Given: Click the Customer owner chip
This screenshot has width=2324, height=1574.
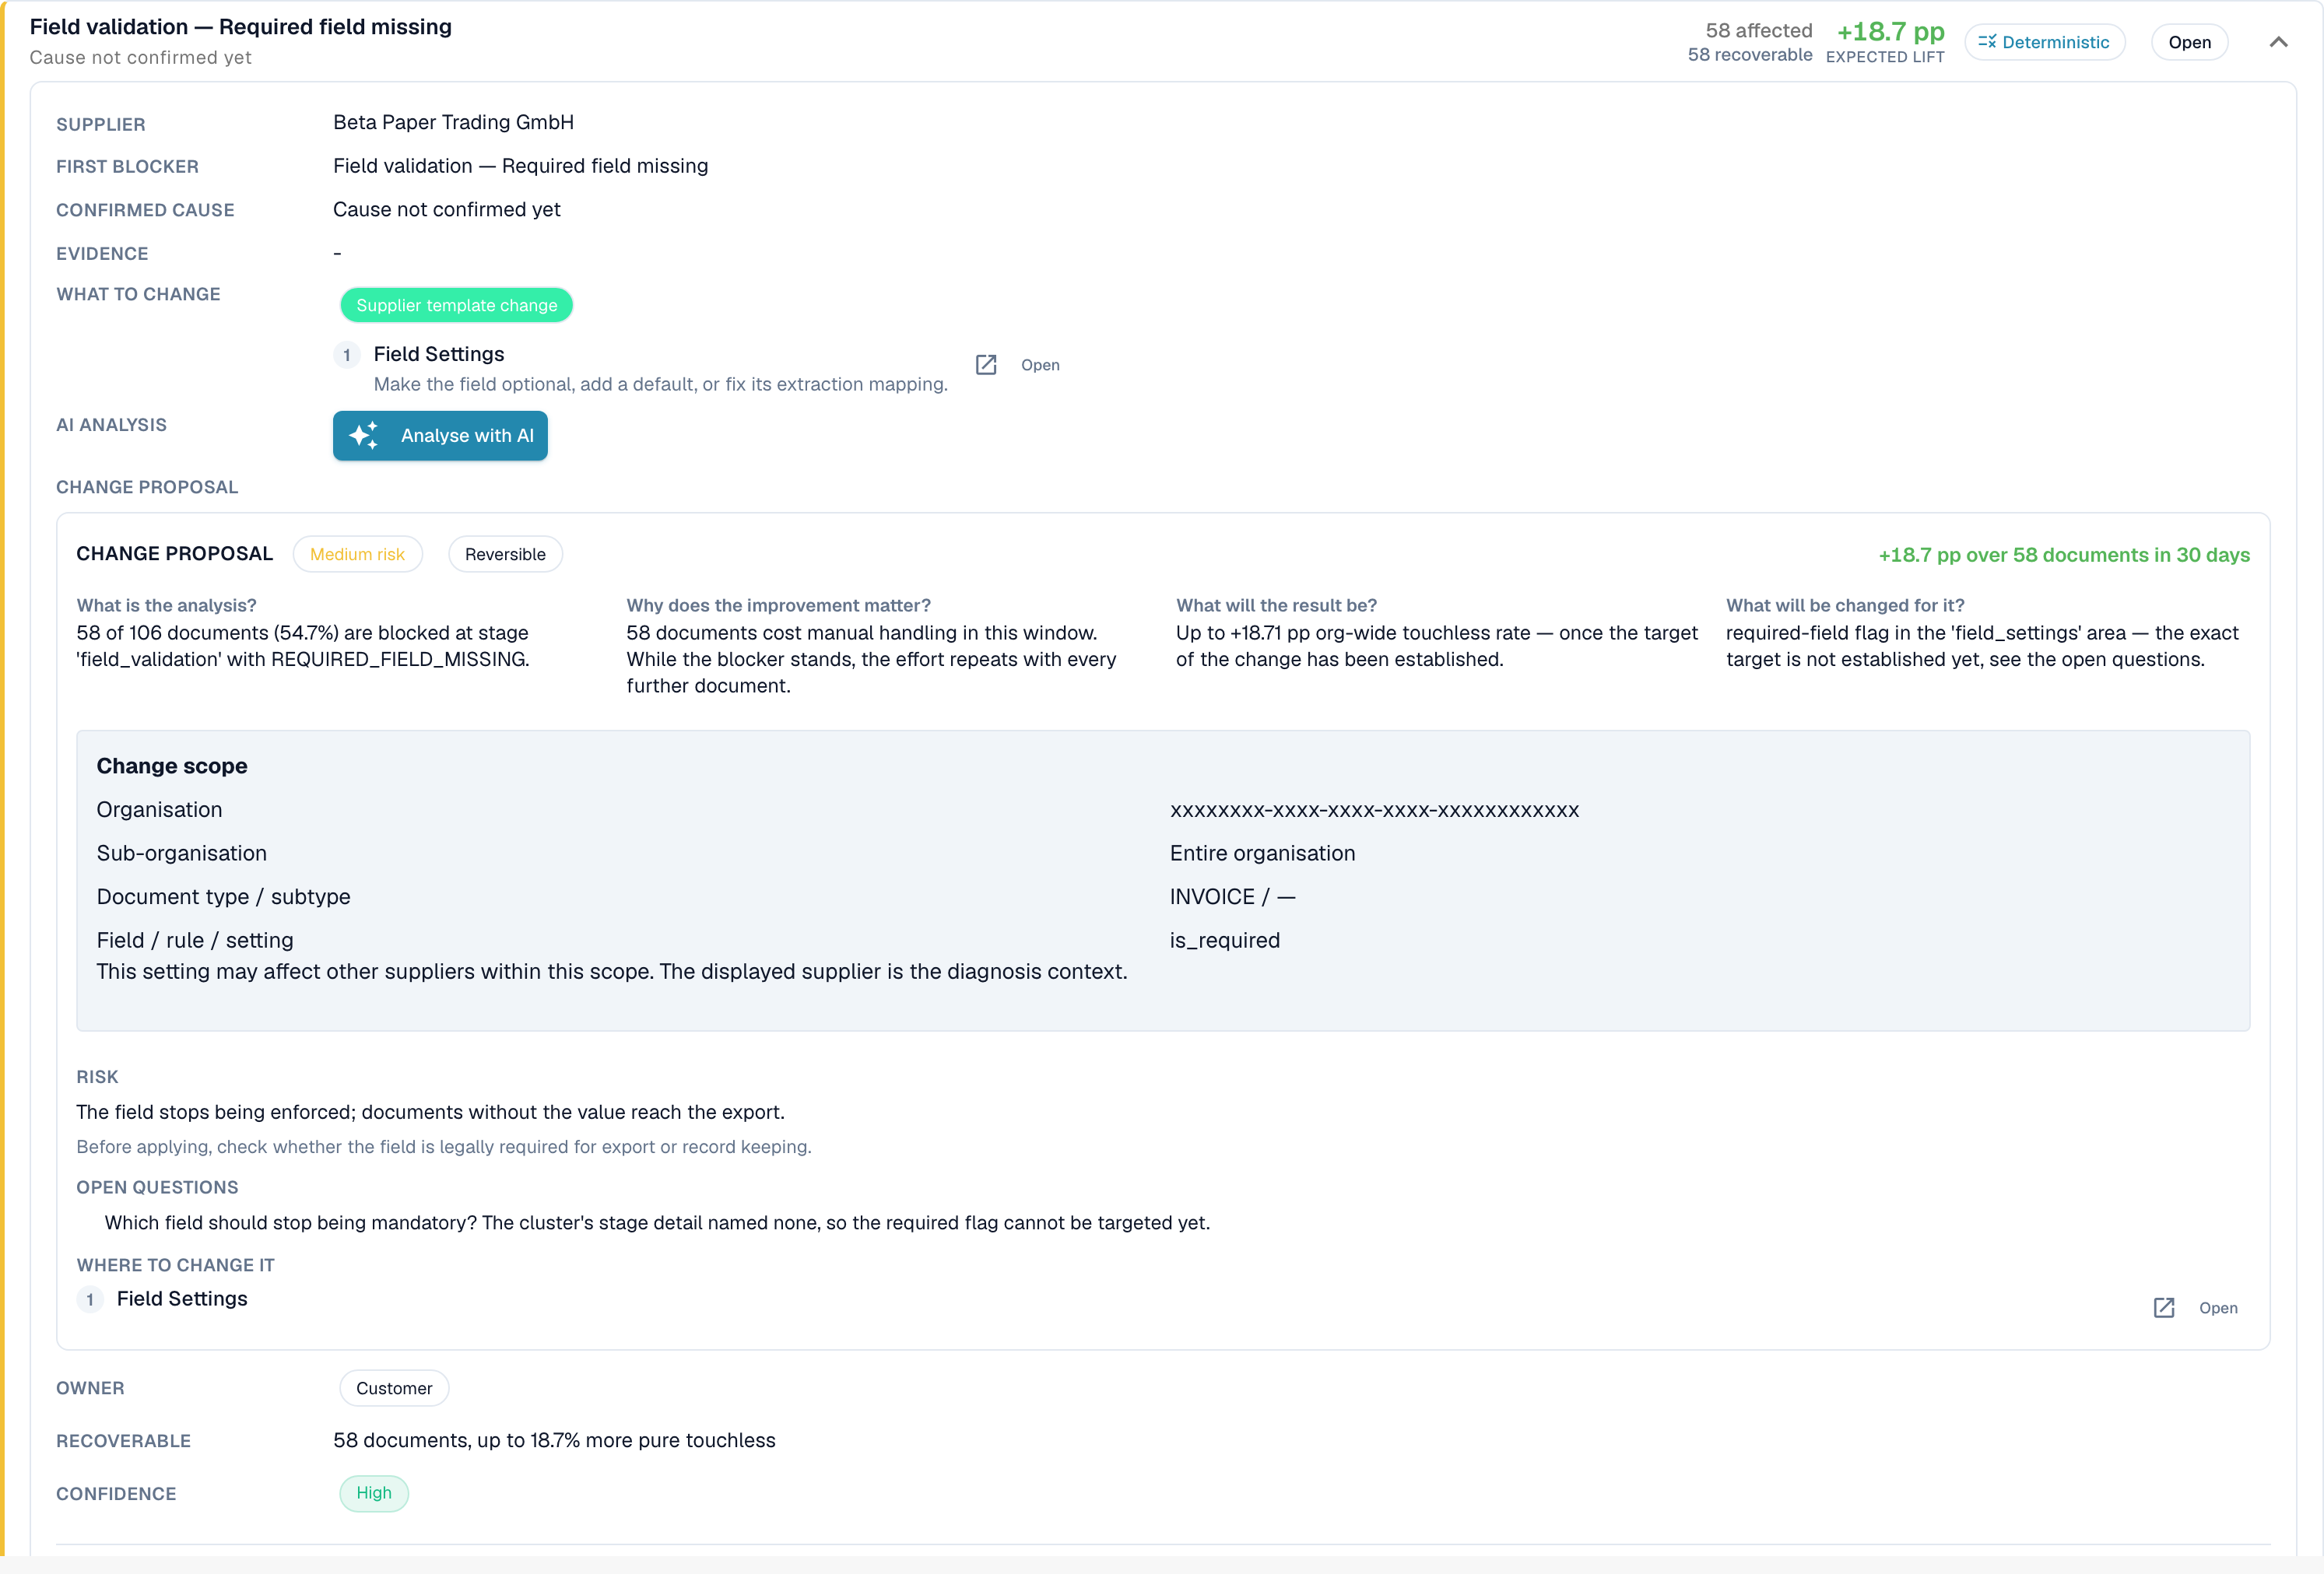Looking at the screenshot, I should (394, 1388).
